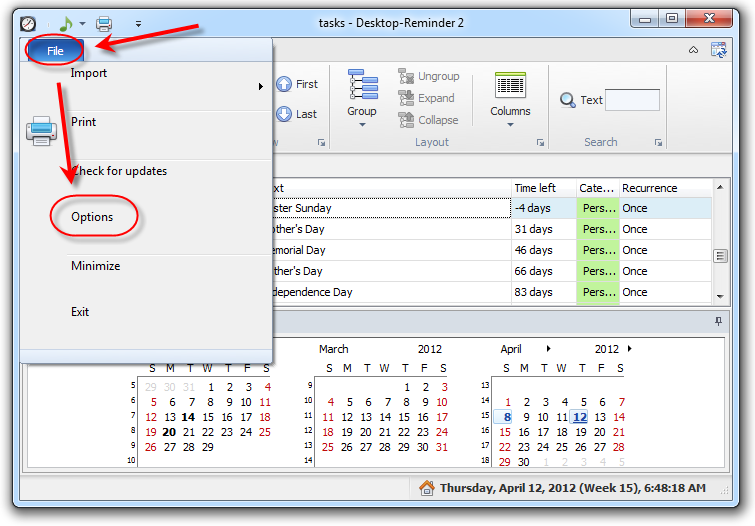Viewport: 755px width, 526px height.
Task: Go to Last record button
Action: click(x=297, y=114)
